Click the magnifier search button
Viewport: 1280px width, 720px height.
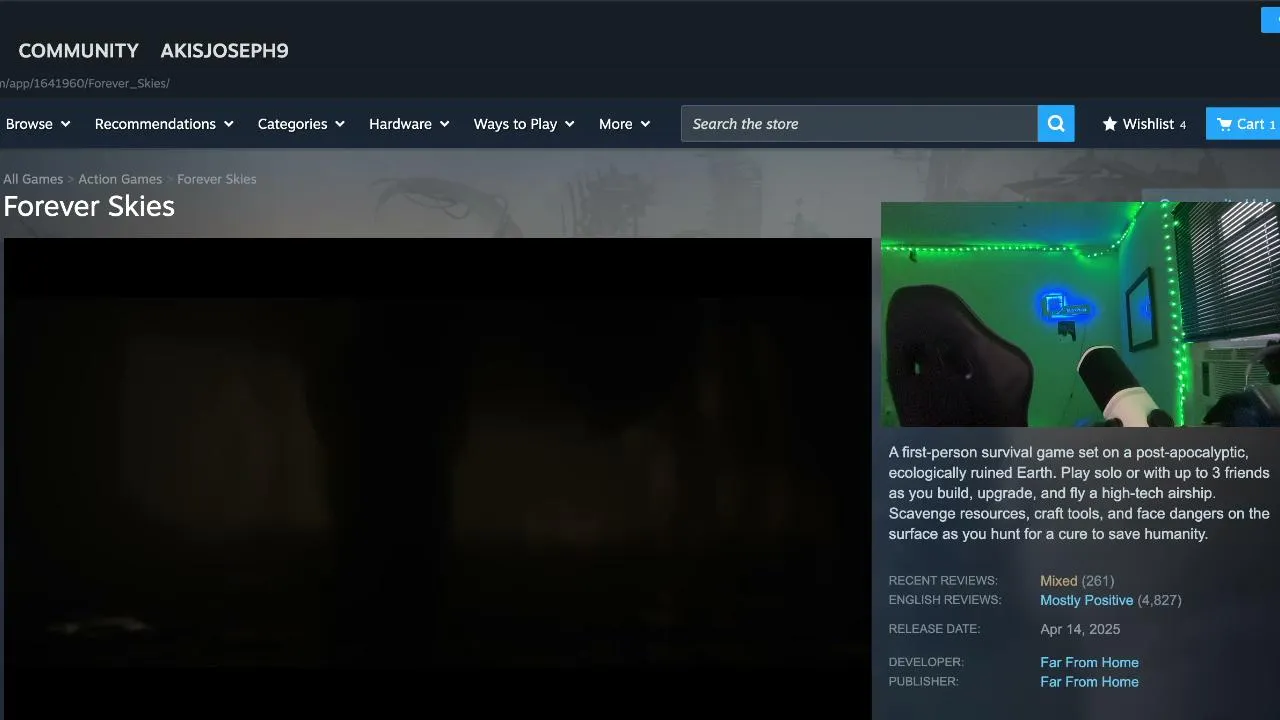(1056, 124)
